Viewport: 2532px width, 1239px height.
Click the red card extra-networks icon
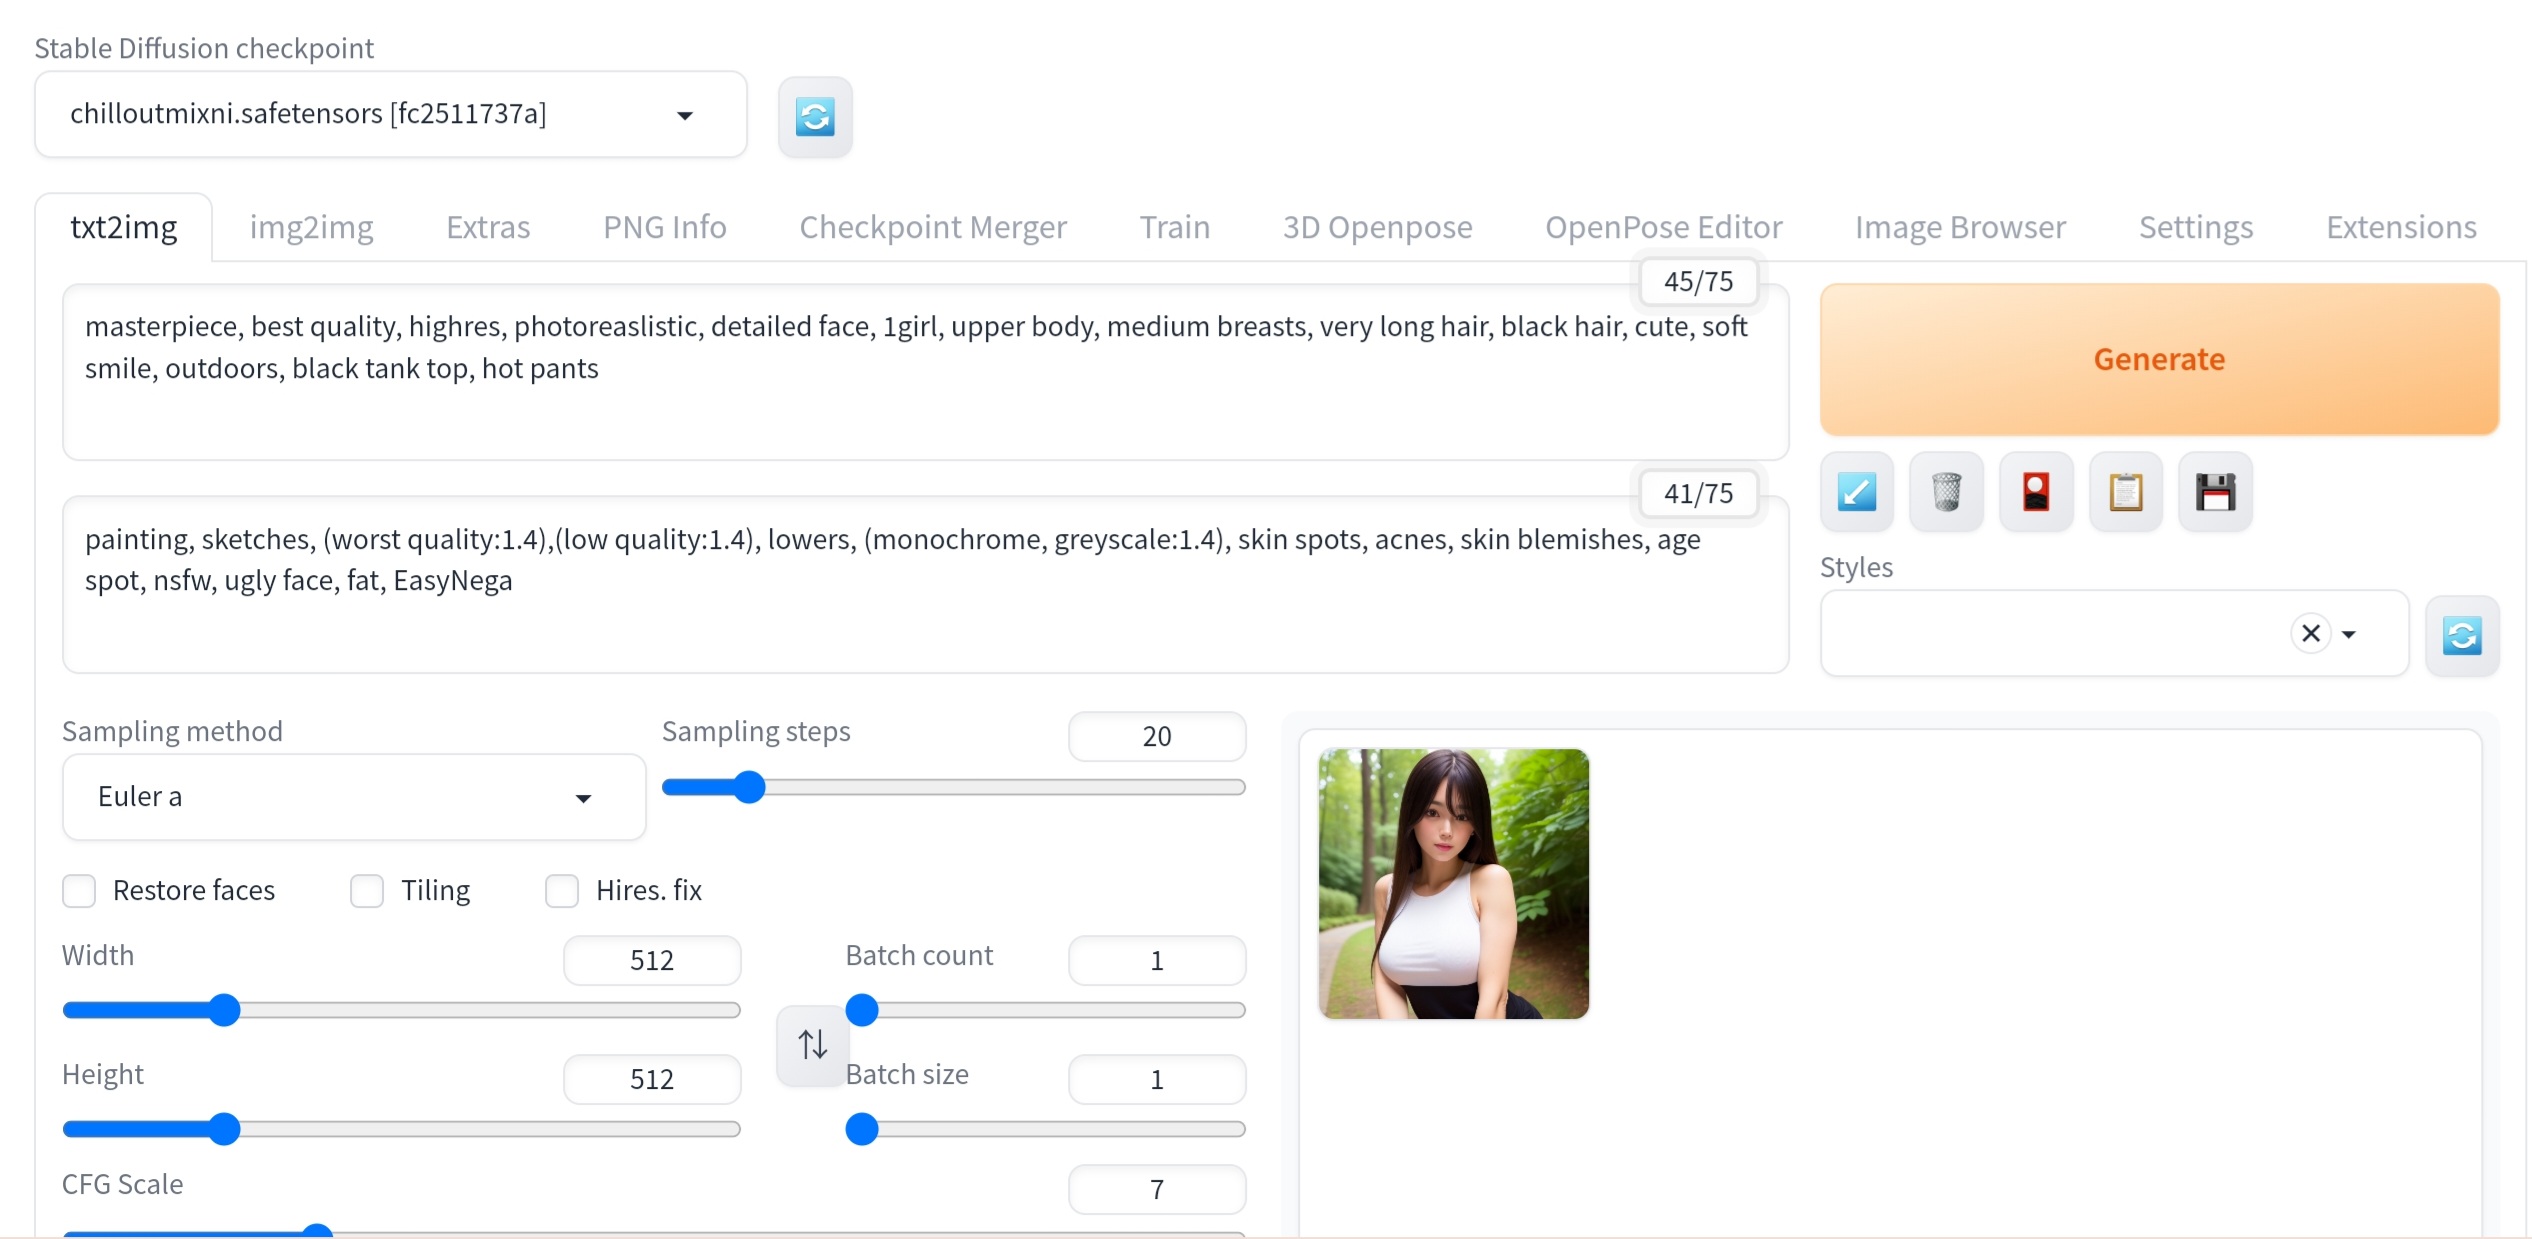[x=2036, y=492]
